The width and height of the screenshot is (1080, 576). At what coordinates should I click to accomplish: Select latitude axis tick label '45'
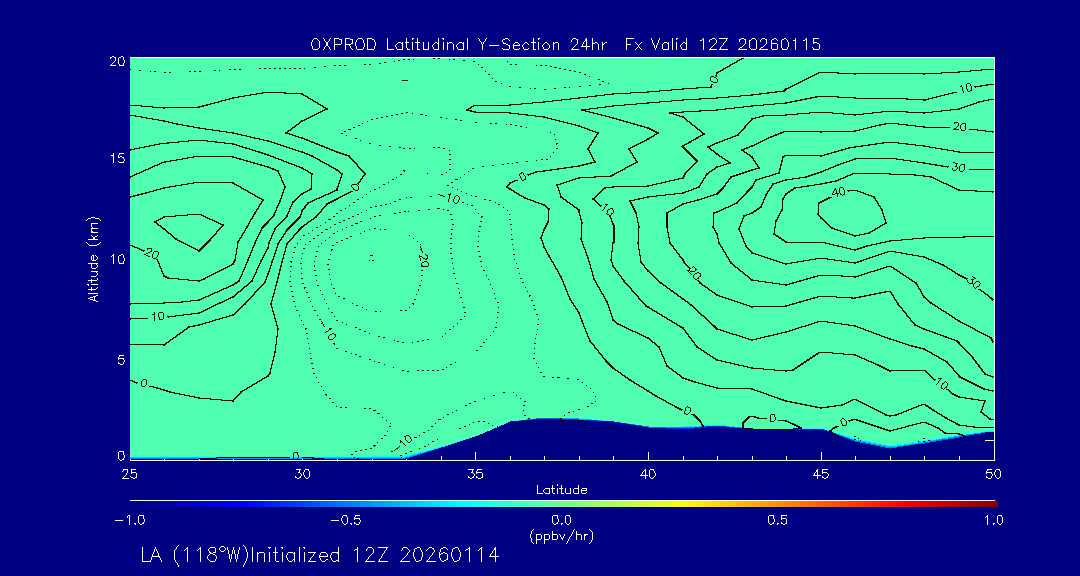[822, 474]
